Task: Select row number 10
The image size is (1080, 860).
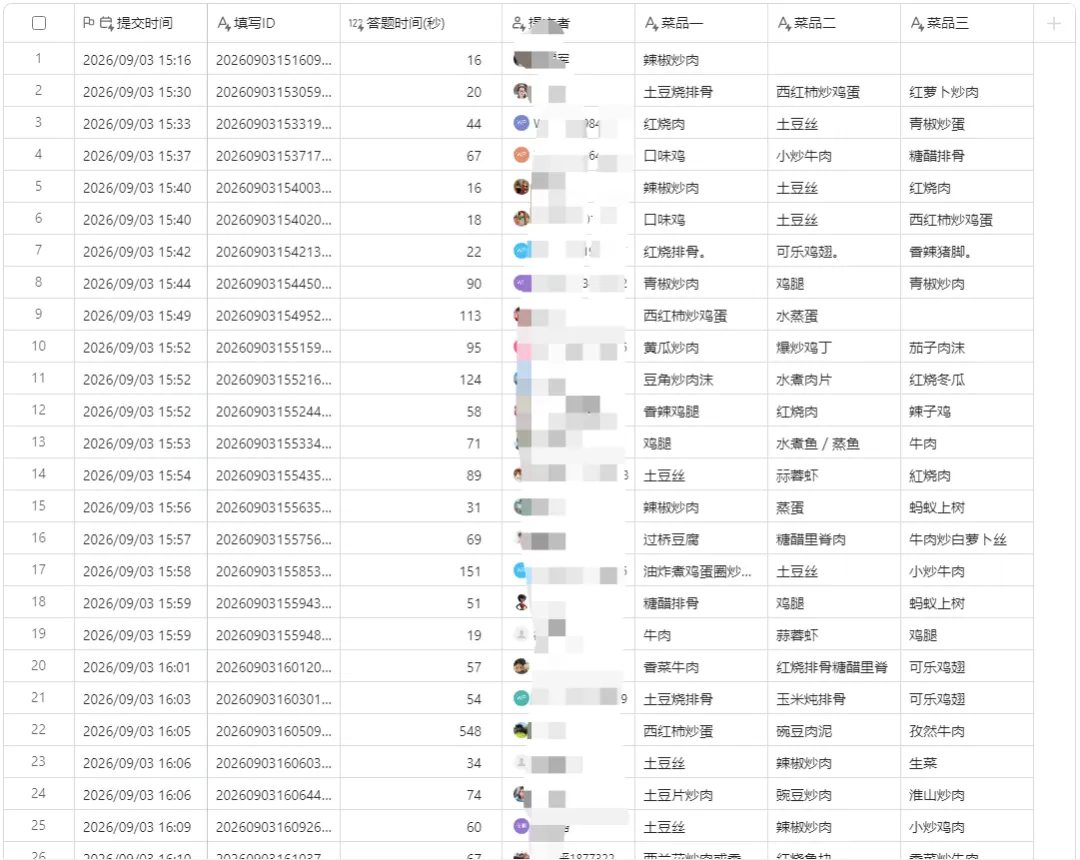Action: [x=39, y=346]
